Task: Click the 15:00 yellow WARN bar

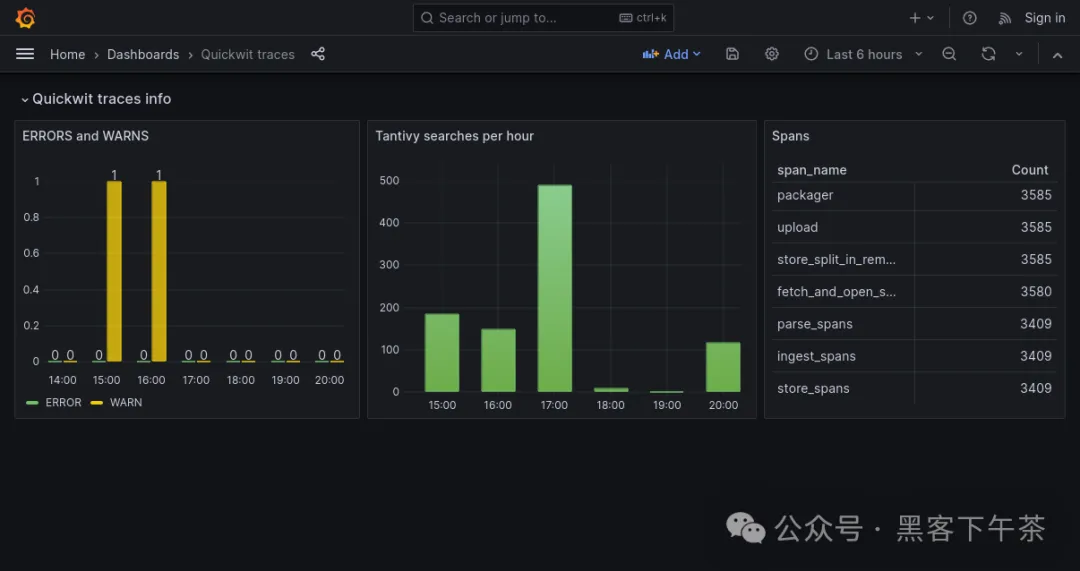Action: click(x=114, y=271)
